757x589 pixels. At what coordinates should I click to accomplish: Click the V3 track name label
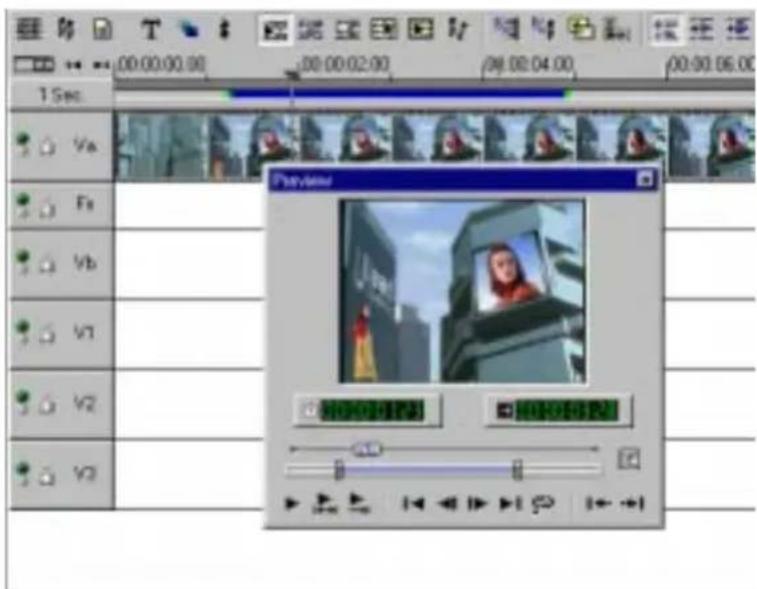click(84, 474)
